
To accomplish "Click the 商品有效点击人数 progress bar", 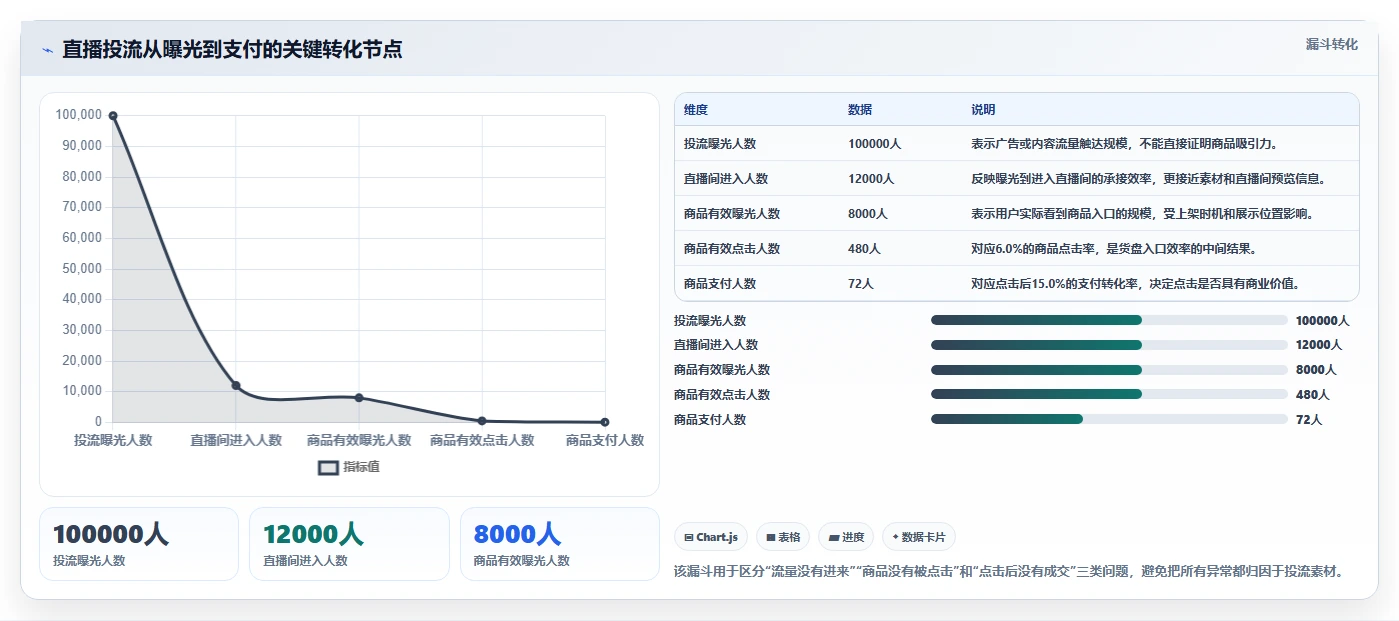I will click(x=1109, y=394).
